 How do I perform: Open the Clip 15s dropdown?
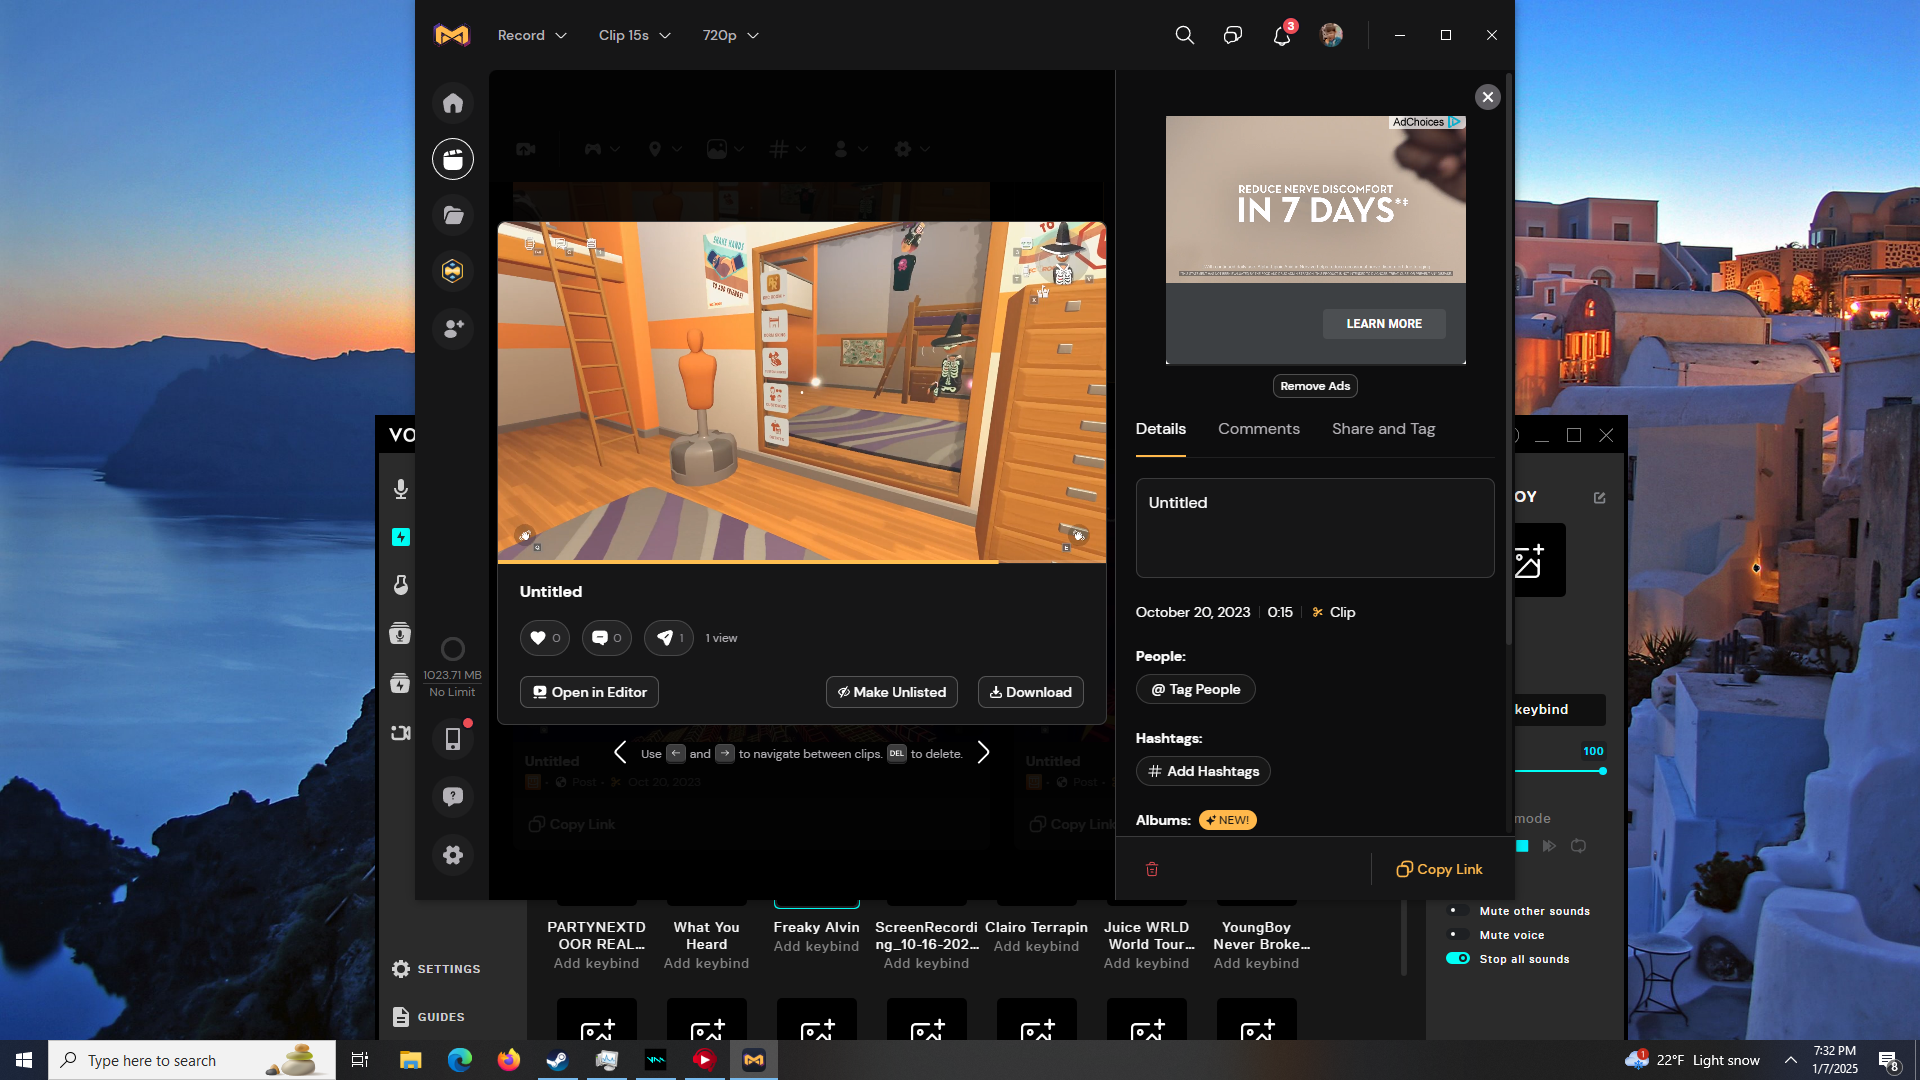coord(634,36)
